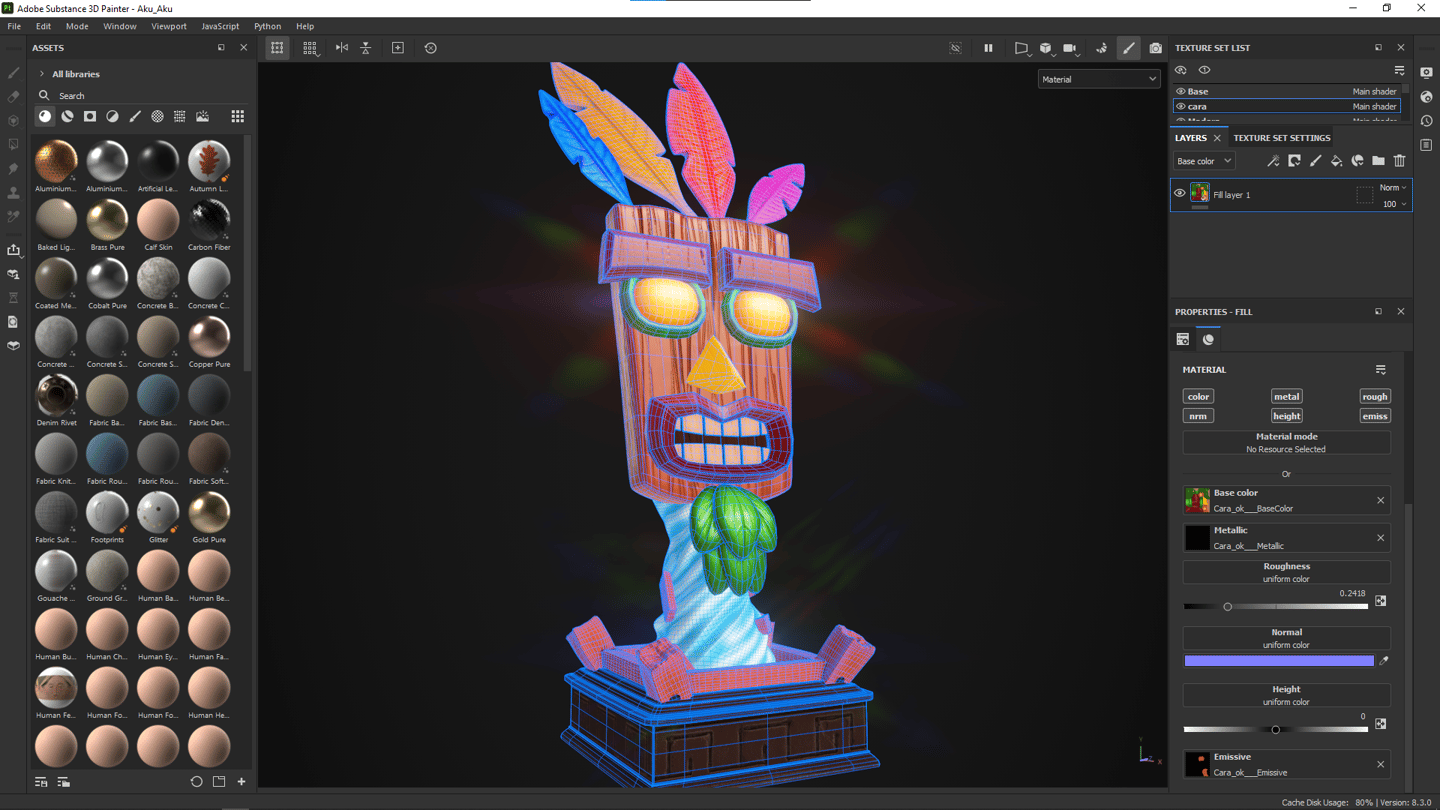The width and height of the screenshot is (1440, 810).
Task: Open the Material viewport mode dropdown
Action: tap(1099, 79)
